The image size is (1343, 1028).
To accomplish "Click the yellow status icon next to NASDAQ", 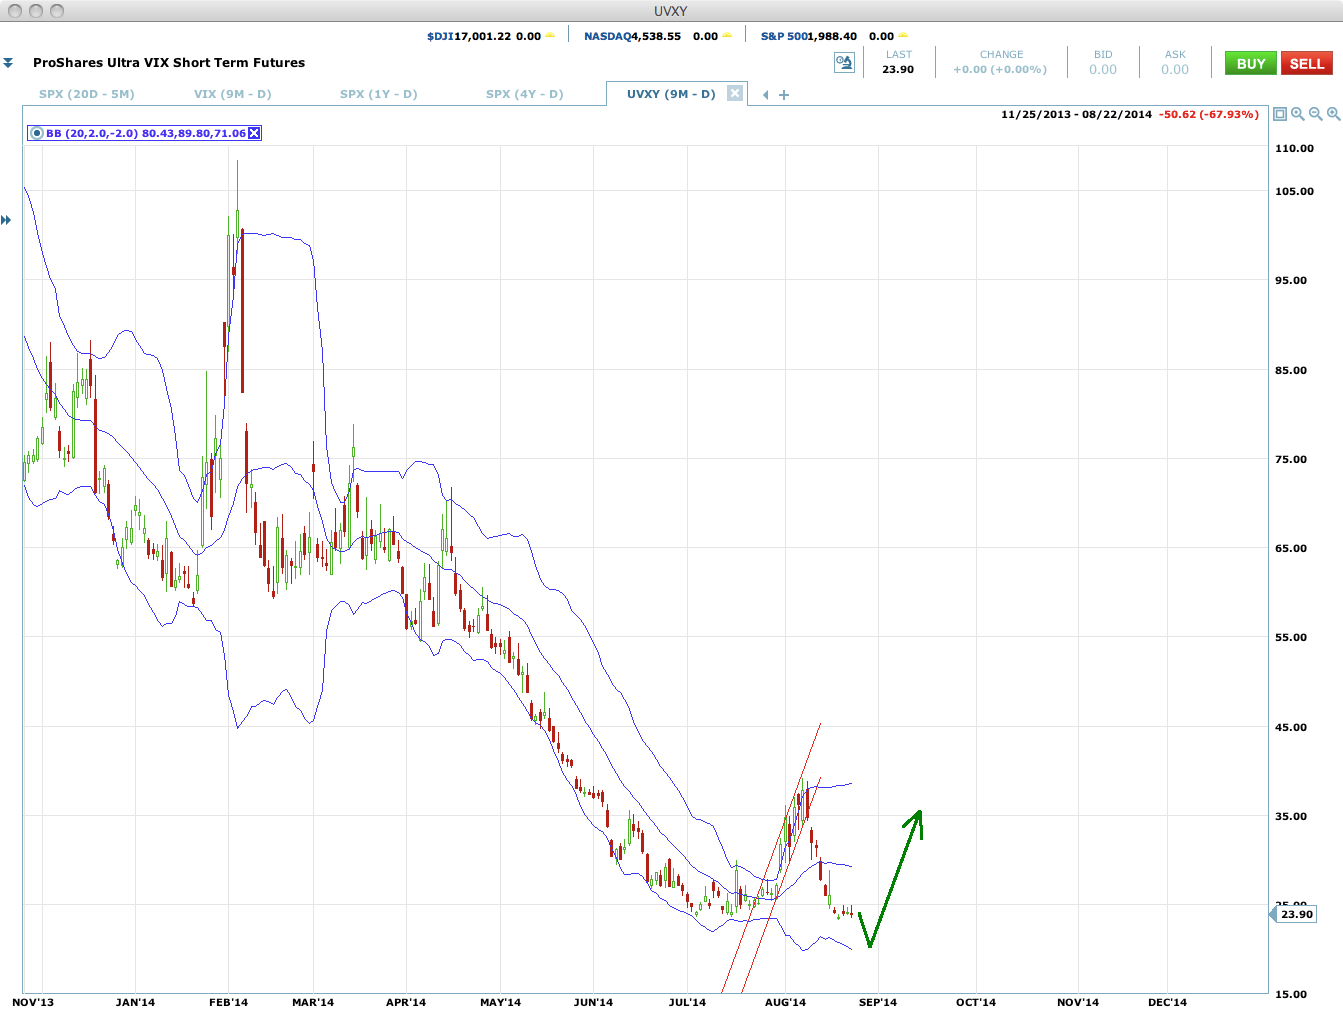I will 727,36.
